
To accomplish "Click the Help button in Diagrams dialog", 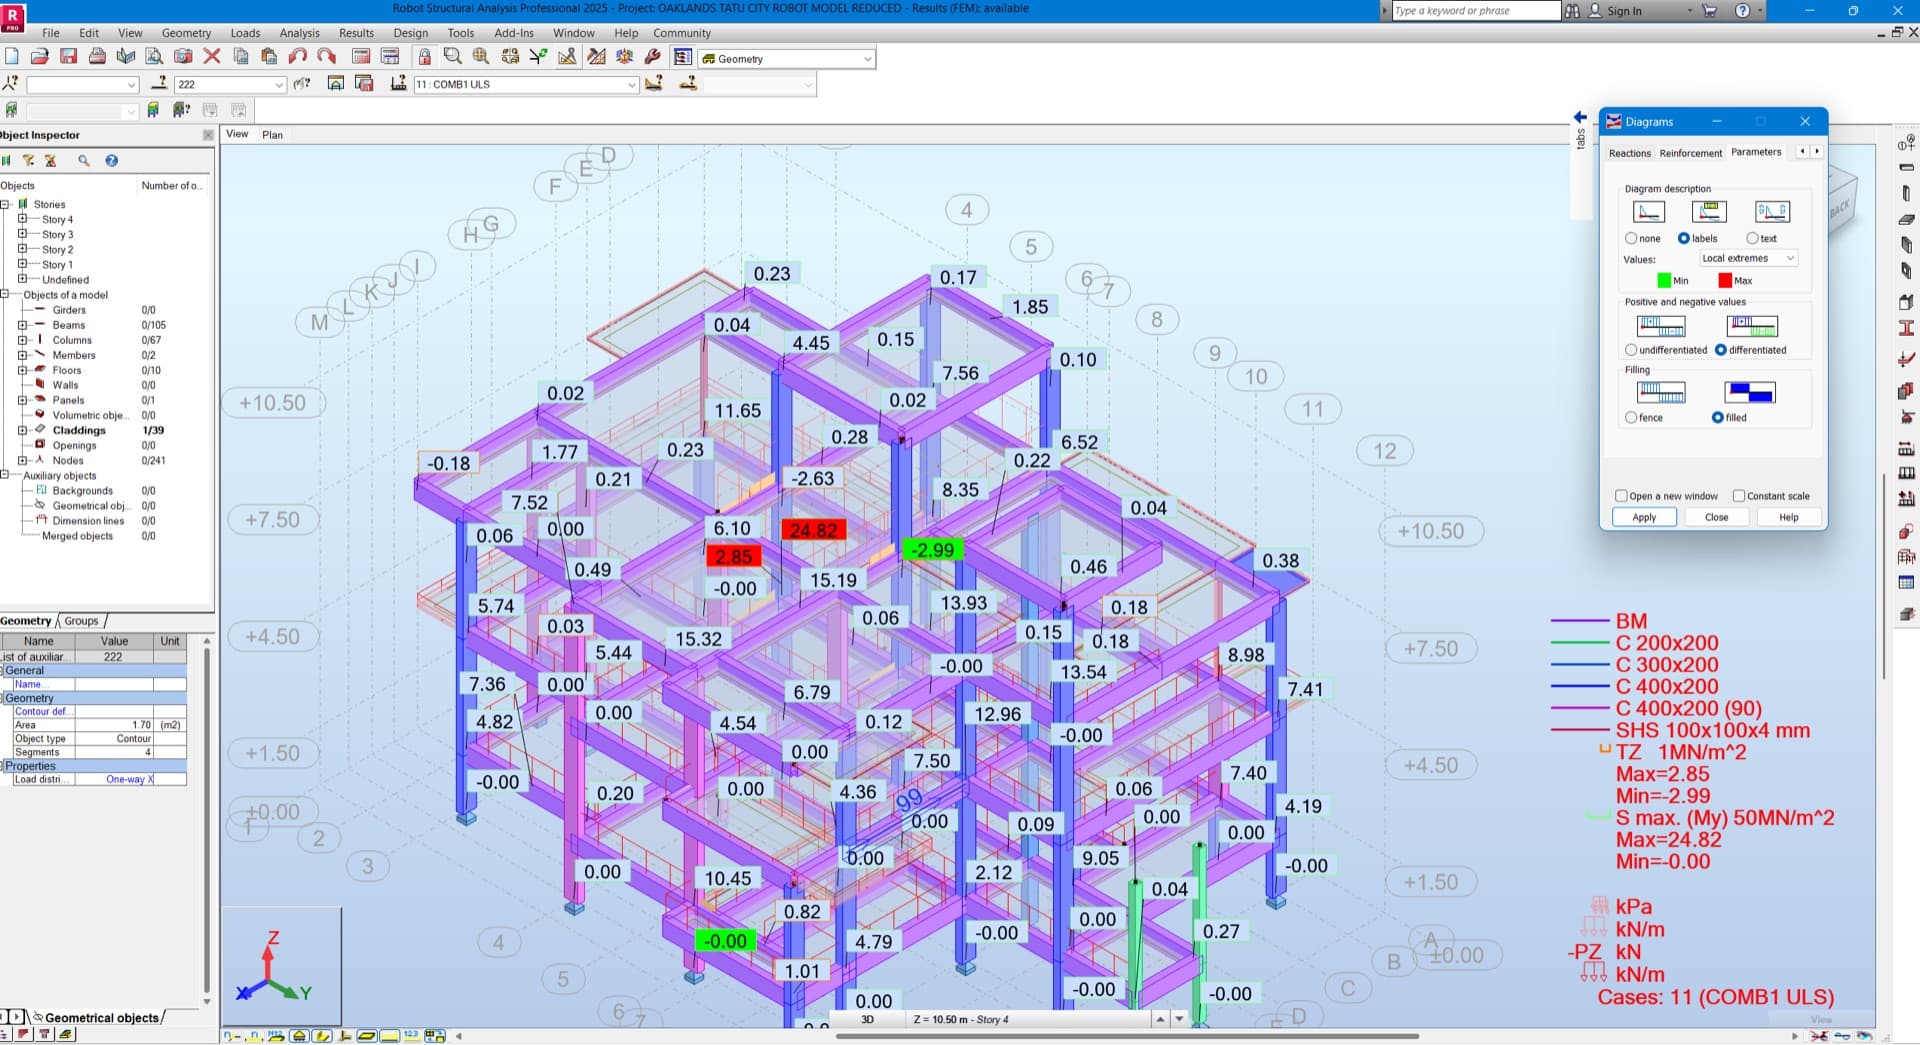I will (x=1788, y=517).
